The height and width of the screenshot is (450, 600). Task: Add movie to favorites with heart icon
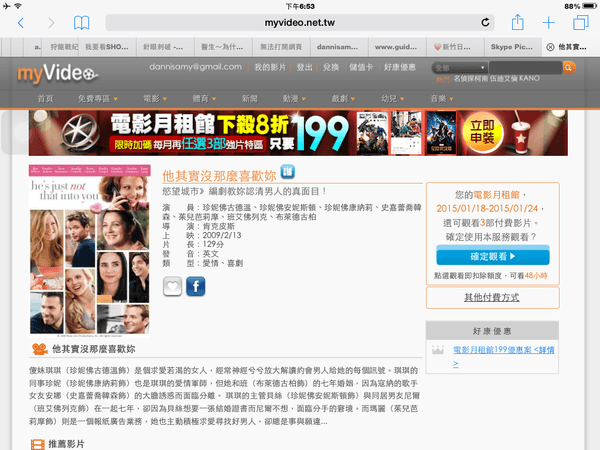(172, 286)
